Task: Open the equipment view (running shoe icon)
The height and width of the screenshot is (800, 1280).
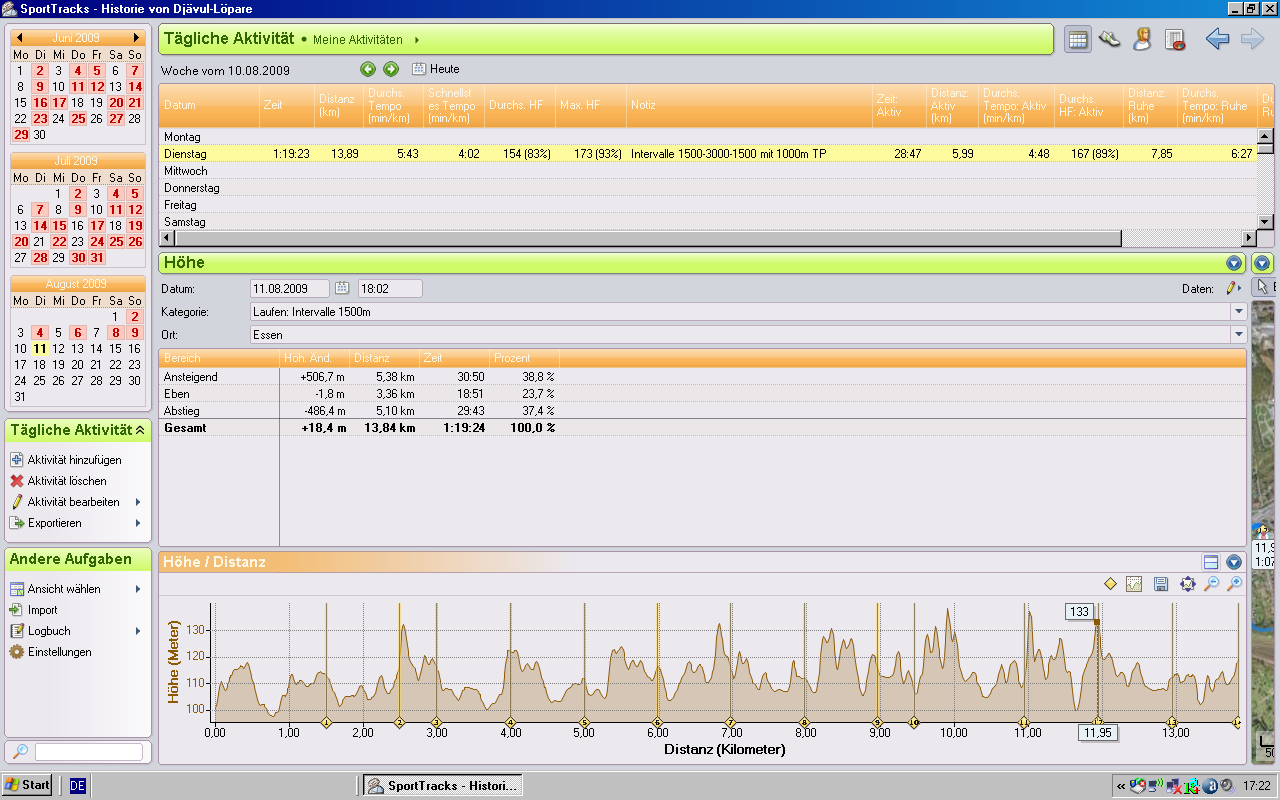Action: (x=1110, y=39)
